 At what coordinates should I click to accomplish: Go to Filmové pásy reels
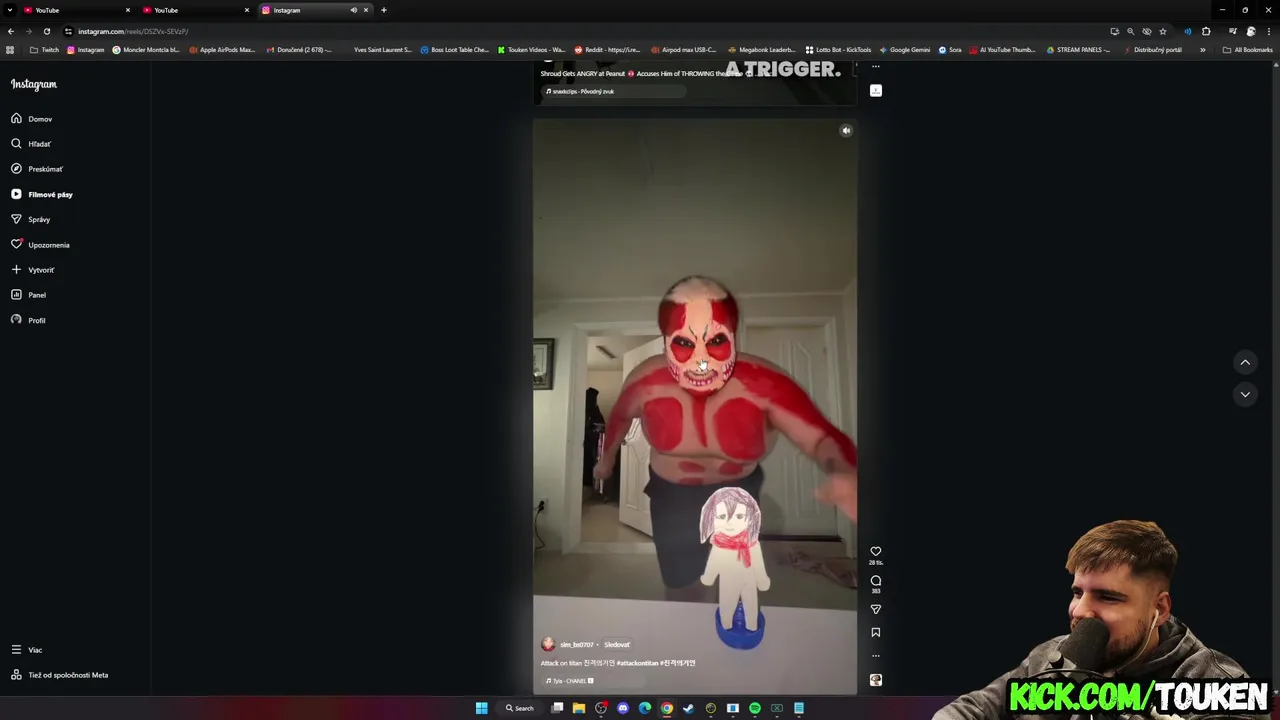[x=42, y=194]
